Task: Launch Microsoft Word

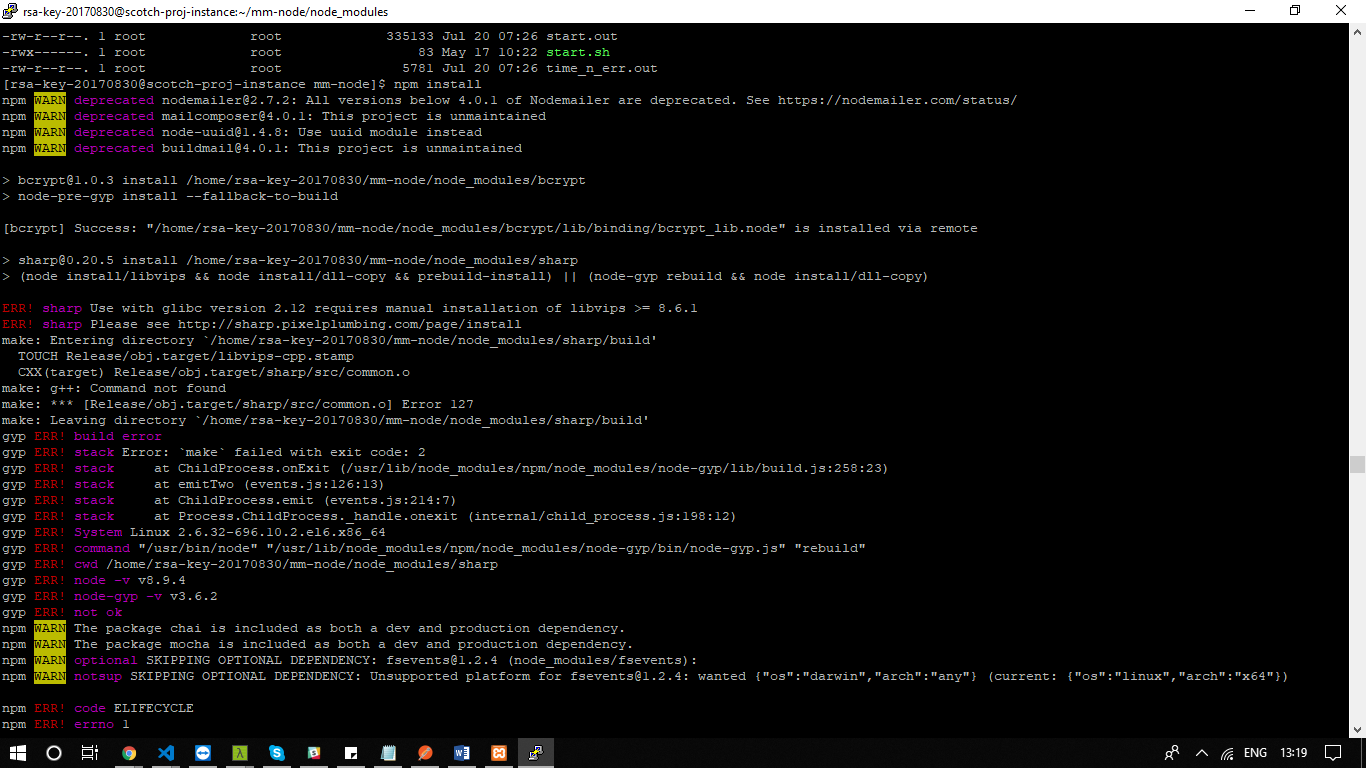Action: 462,753
